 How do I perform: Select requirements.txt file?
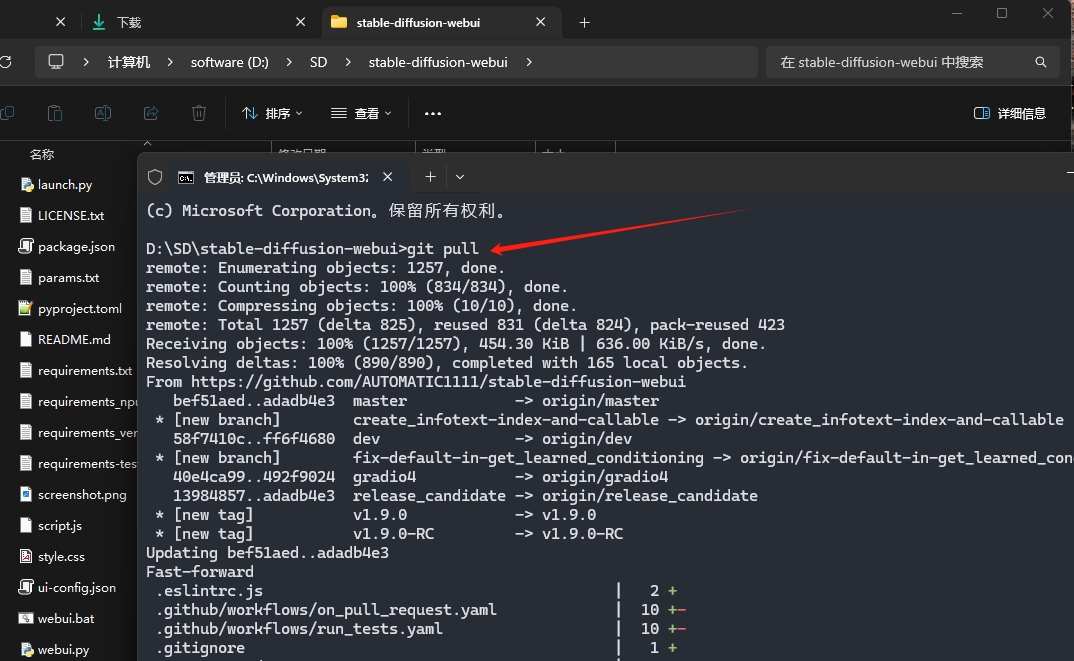pyautogui.click(x=85, y=371)
